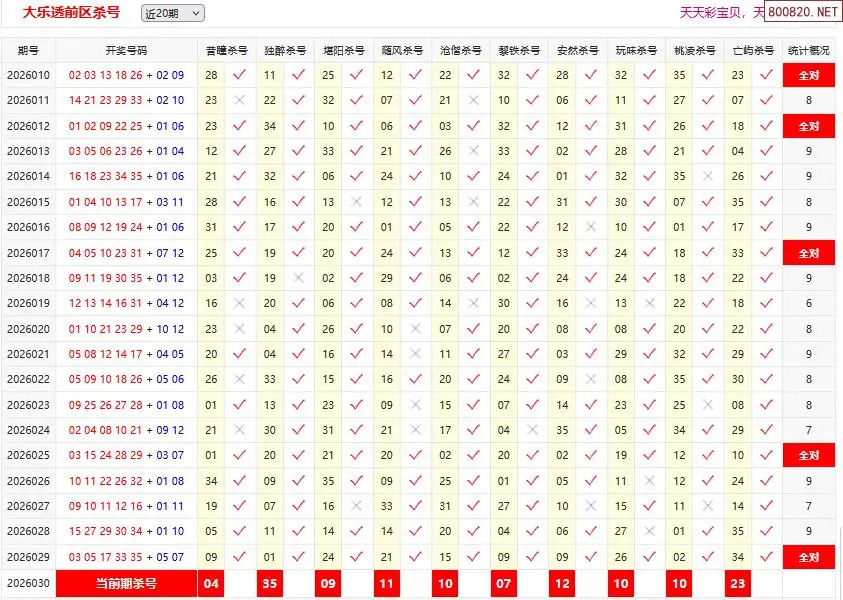The width and height of the screenshot is (843, 600).
Task: Click the checkmark for 黎铁杀号 in row 2026012
Action: pyautogui.click(x=532, y=126)
